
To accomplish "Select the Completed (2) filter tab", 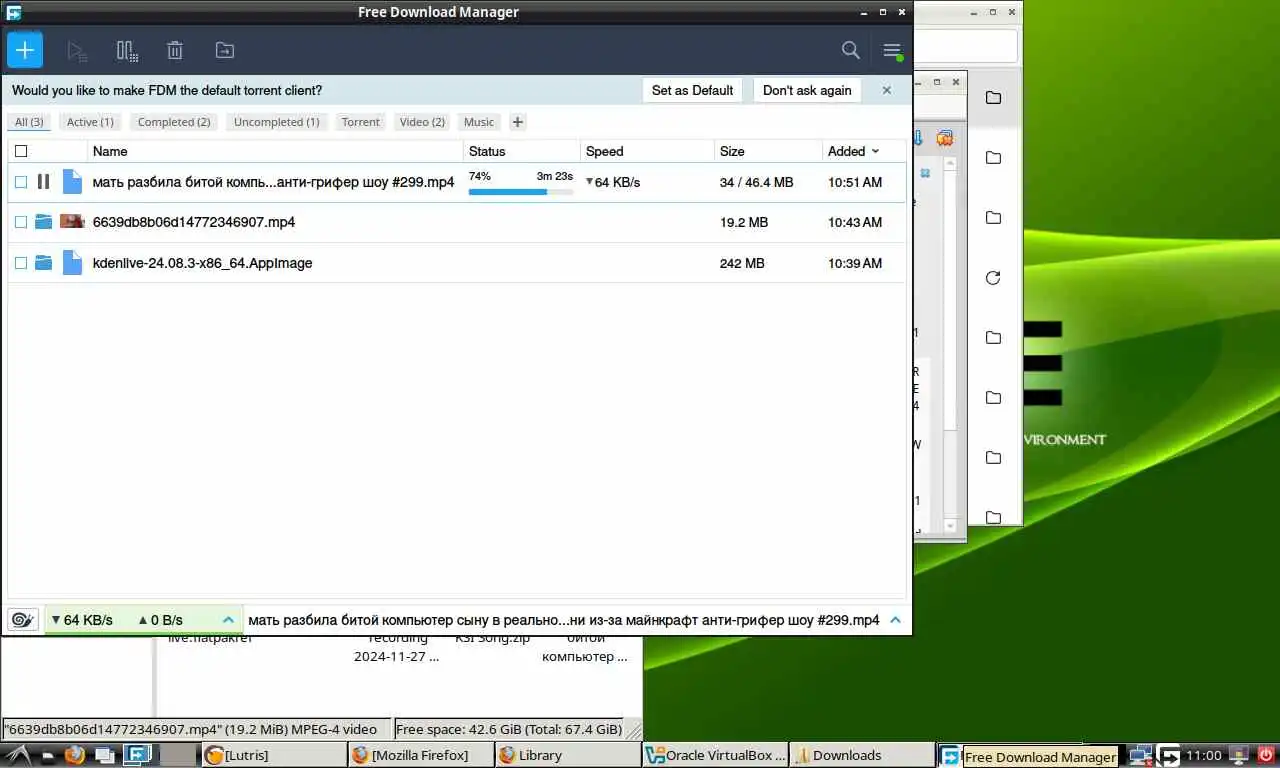I will coord(174,122).
